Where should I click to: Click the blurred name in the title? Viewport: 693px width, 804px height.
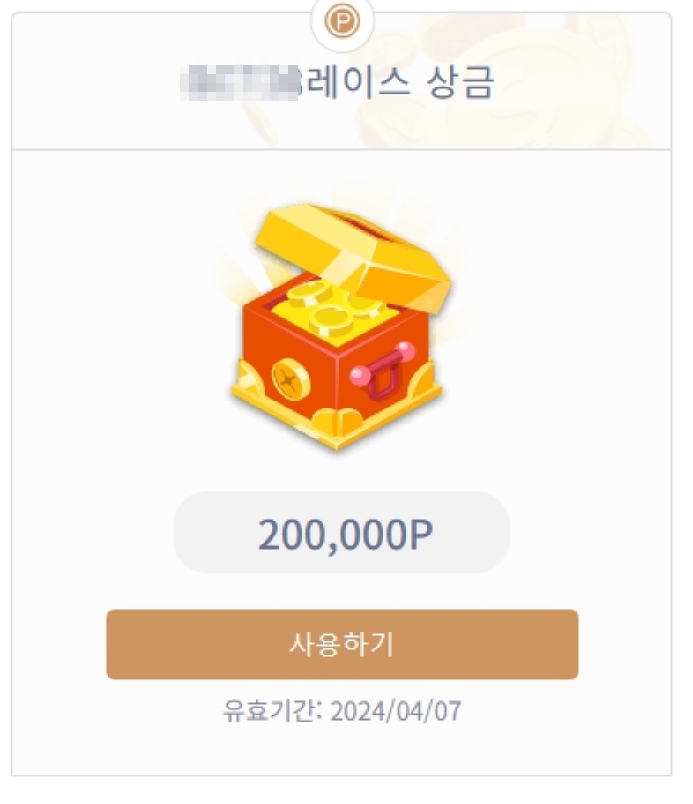pos(239,83)
